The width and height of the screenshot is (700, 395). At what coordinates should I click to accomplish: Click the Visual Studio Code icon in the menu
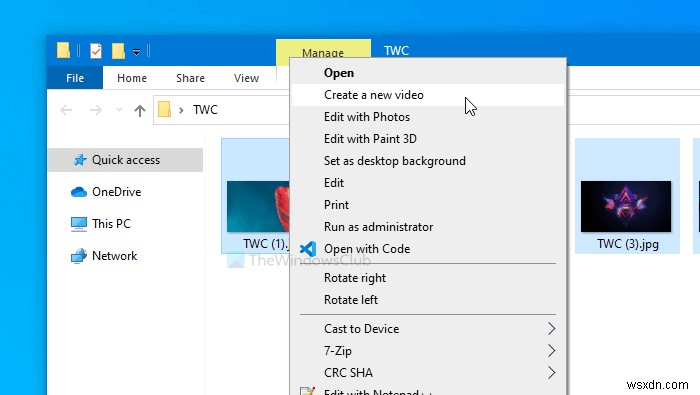pos(308,249)
